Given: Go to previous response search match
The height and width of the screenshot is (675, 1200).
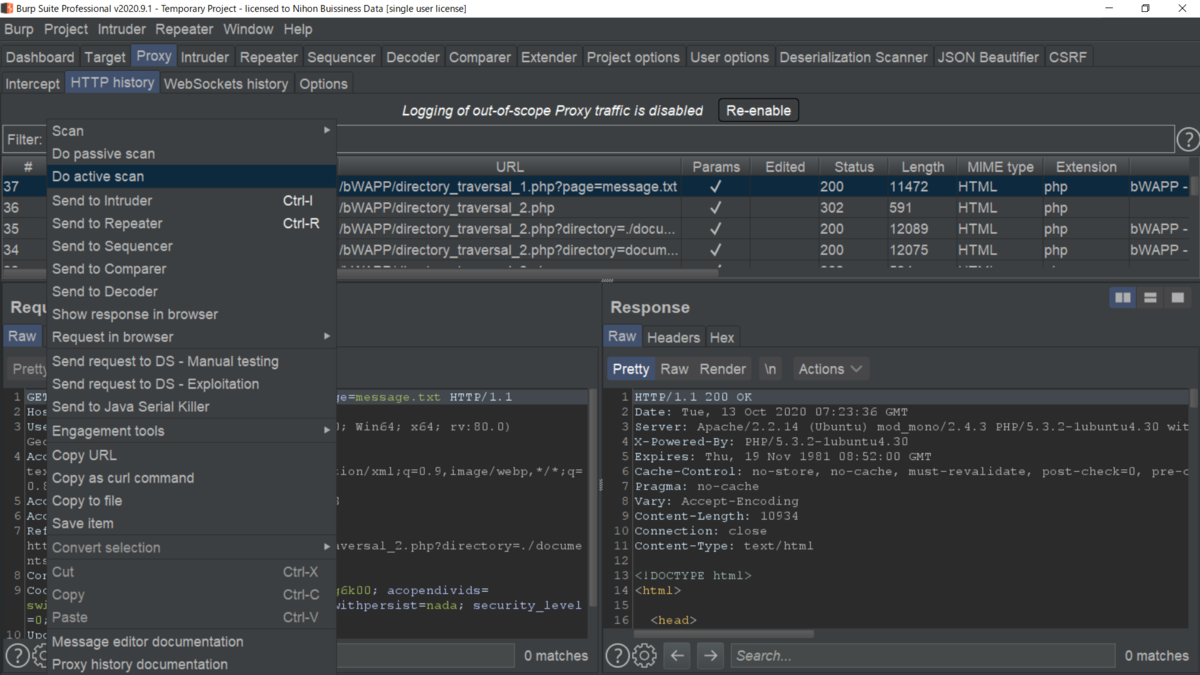Looking at the screenshot, I should pos(677,656).
